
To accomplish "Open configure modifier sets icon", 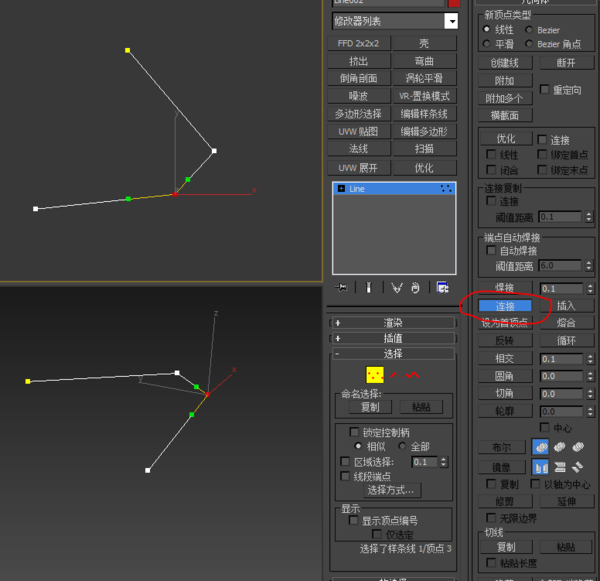I will pyautogui.click(x=442, y=287).
